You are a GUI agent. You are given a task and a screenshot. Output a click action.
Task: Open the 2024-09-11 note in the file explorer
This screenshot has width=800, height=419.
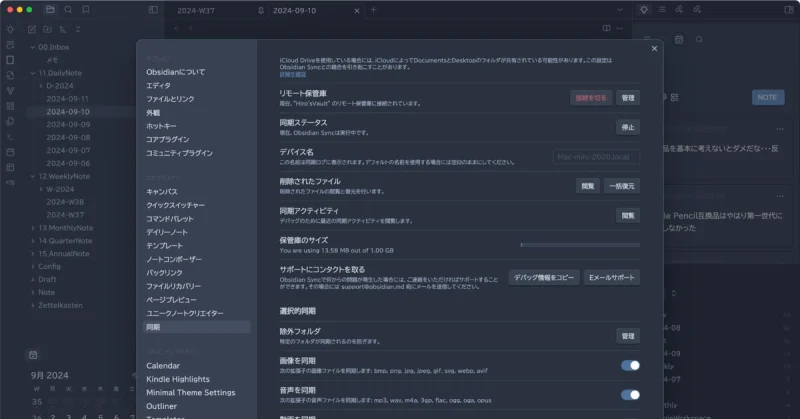pyautogui.click(x=67, y=98)
